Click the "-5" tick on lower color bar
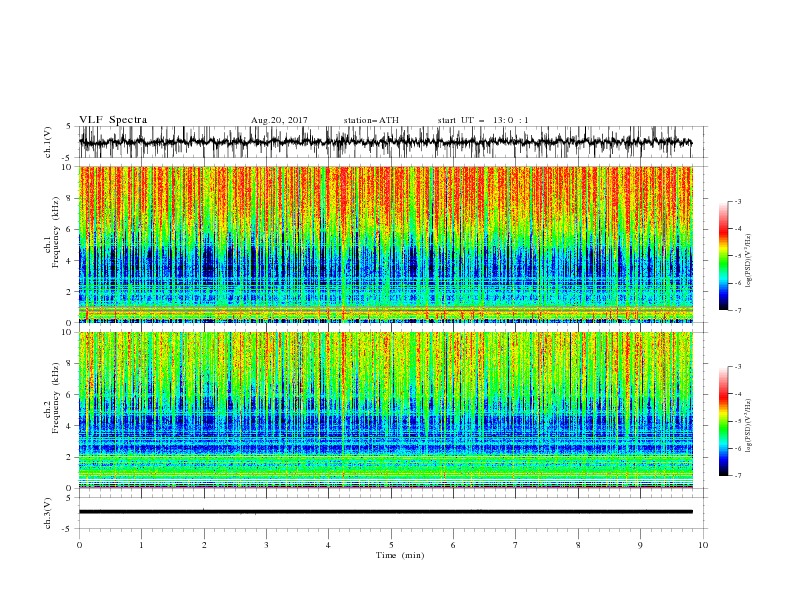792x612 pixels. pos(738,421)
